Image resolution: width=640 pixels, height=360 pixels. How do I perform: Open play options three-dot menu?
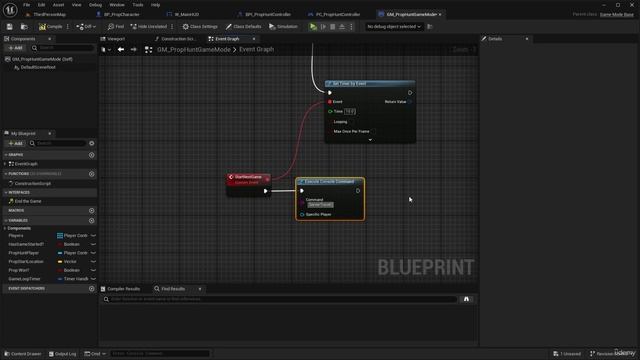click(351, 27)
